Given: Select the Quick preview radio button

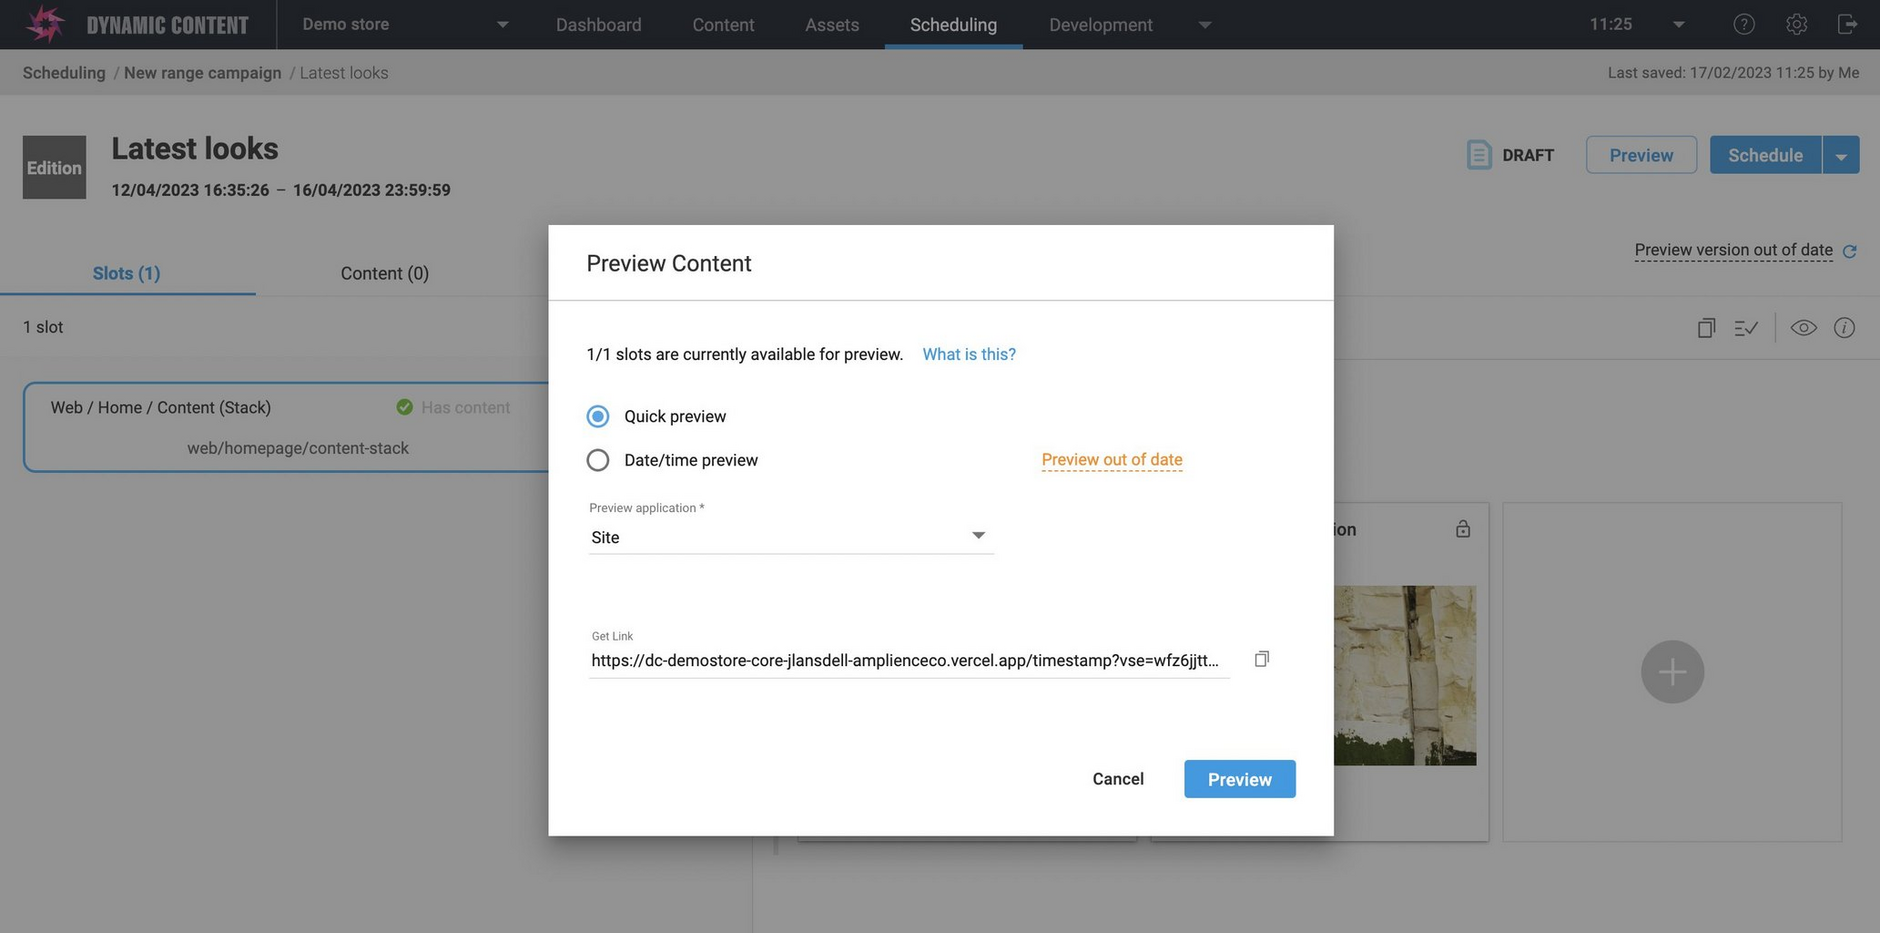Looking at the screenshot, I should click(598, 416).
